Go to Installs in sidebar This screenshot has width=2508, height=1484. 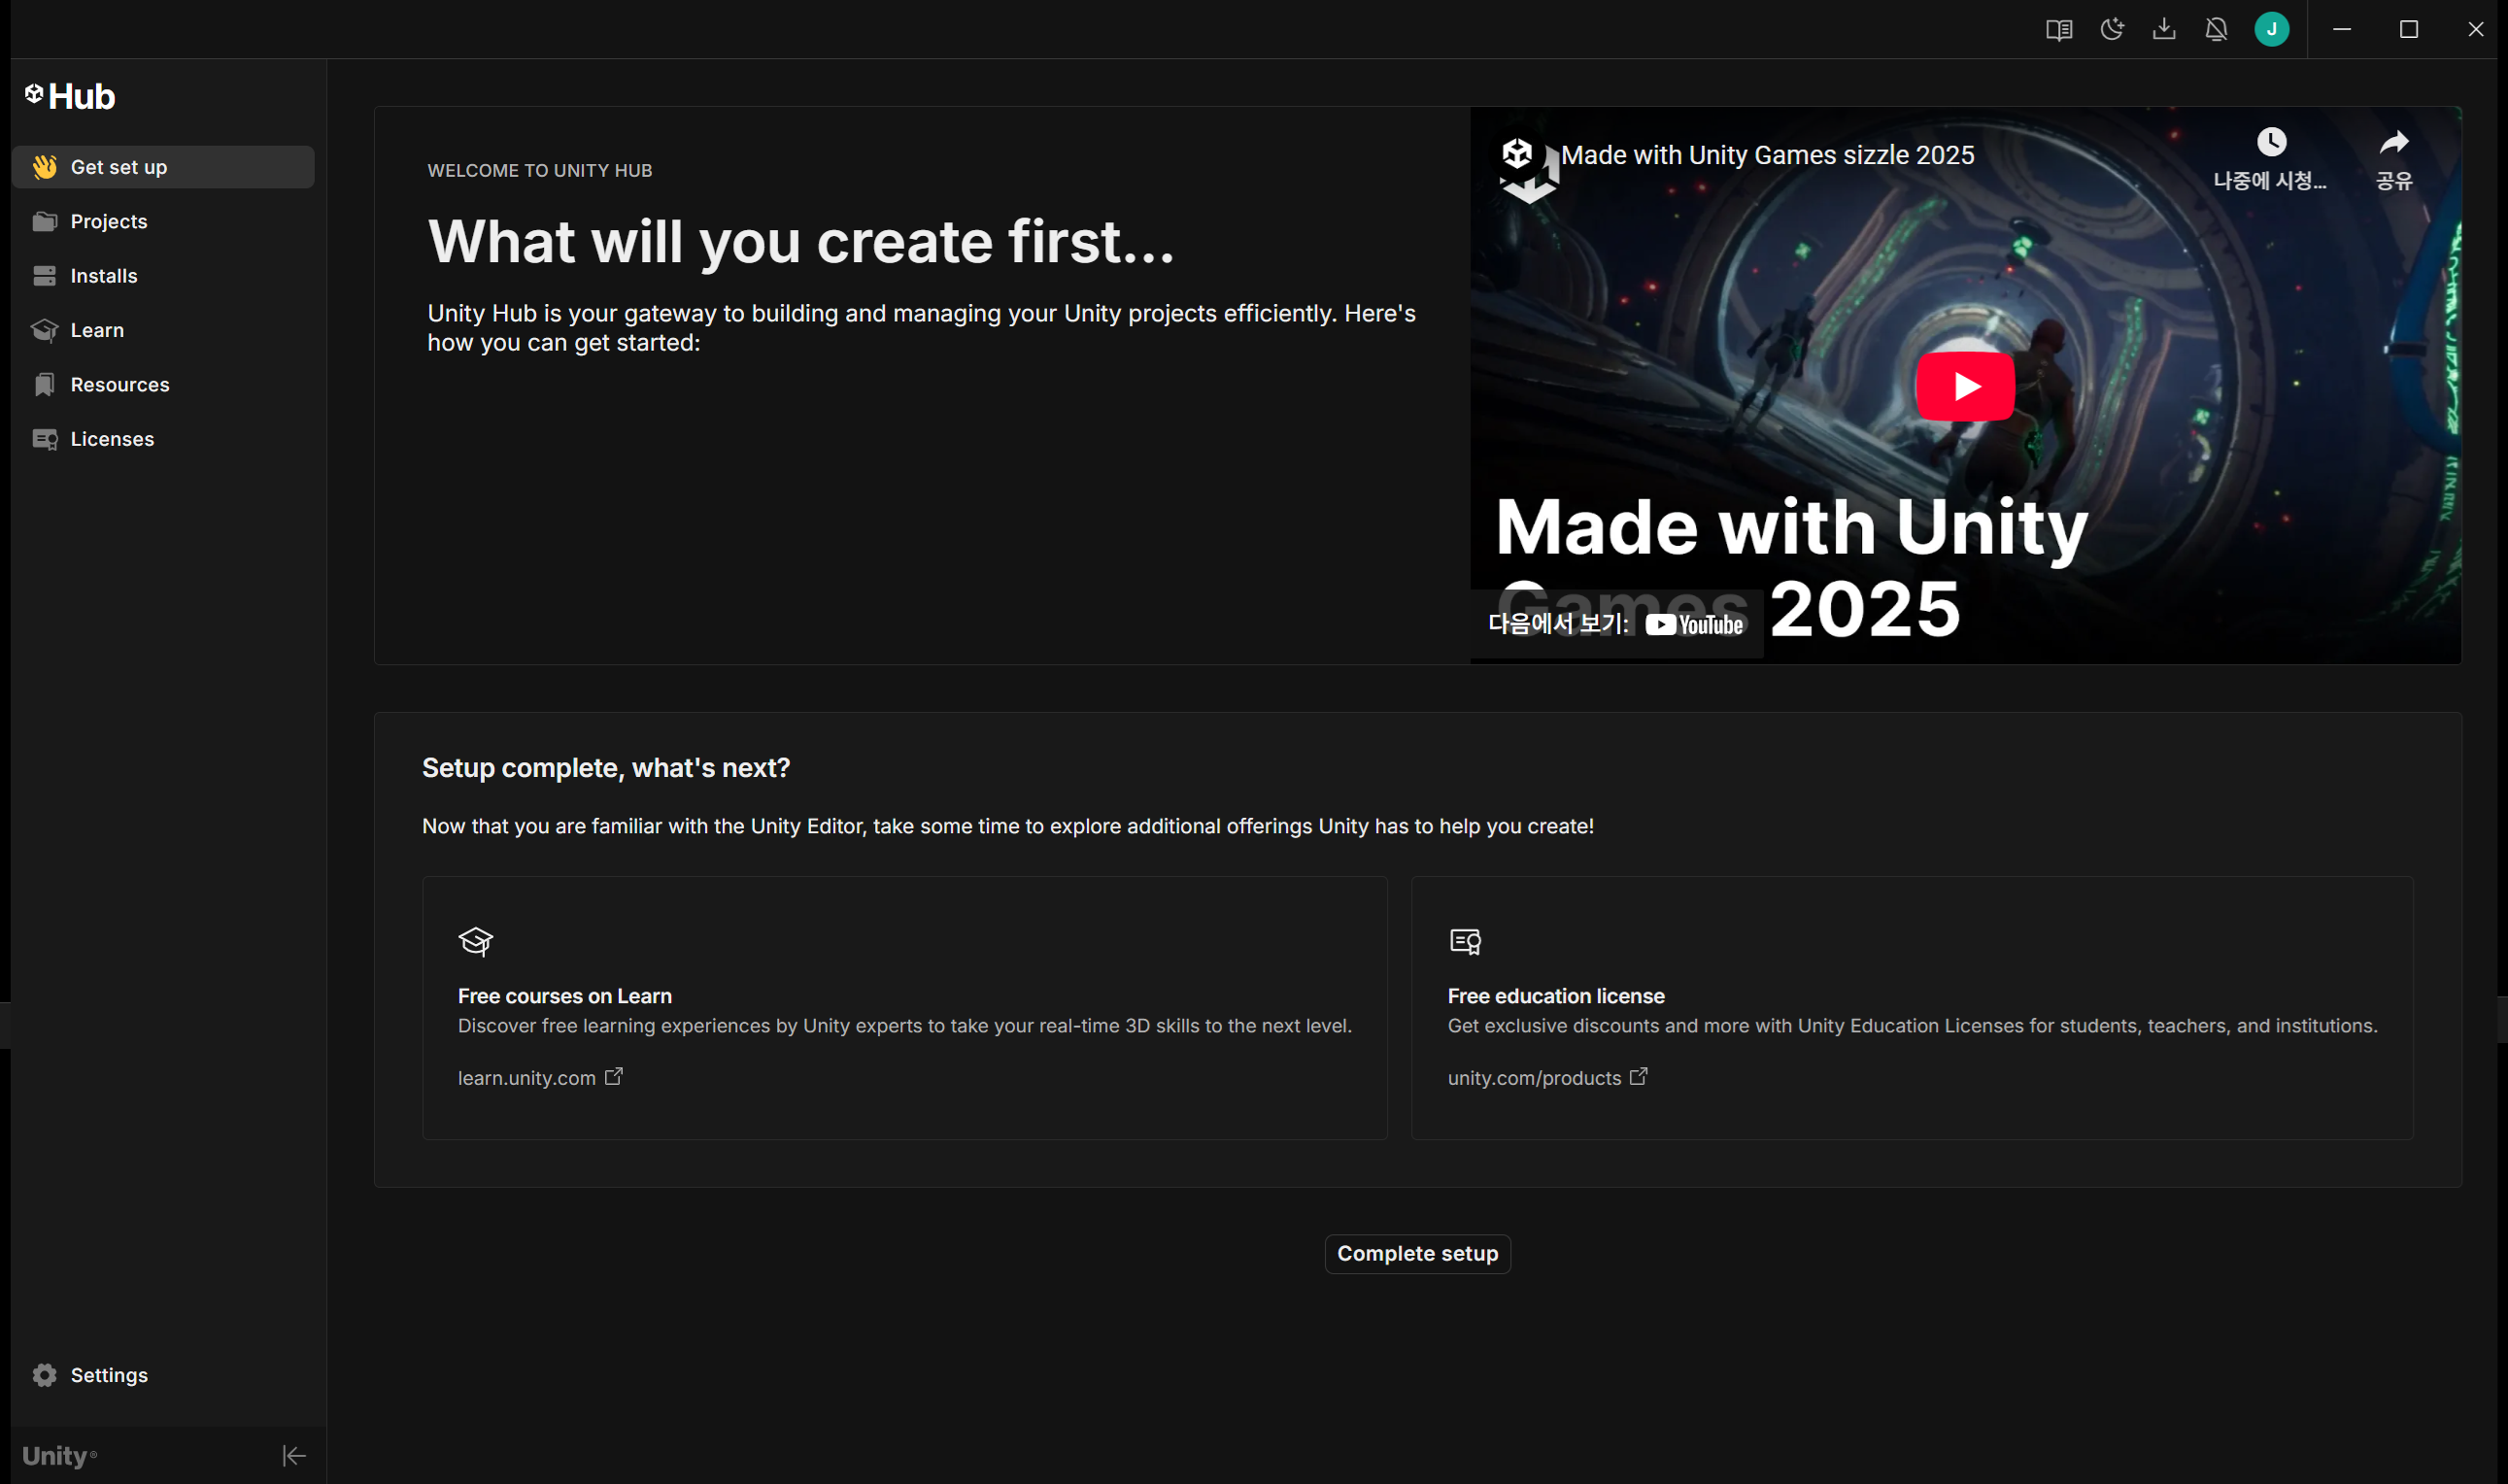click(x=103, y=276)
